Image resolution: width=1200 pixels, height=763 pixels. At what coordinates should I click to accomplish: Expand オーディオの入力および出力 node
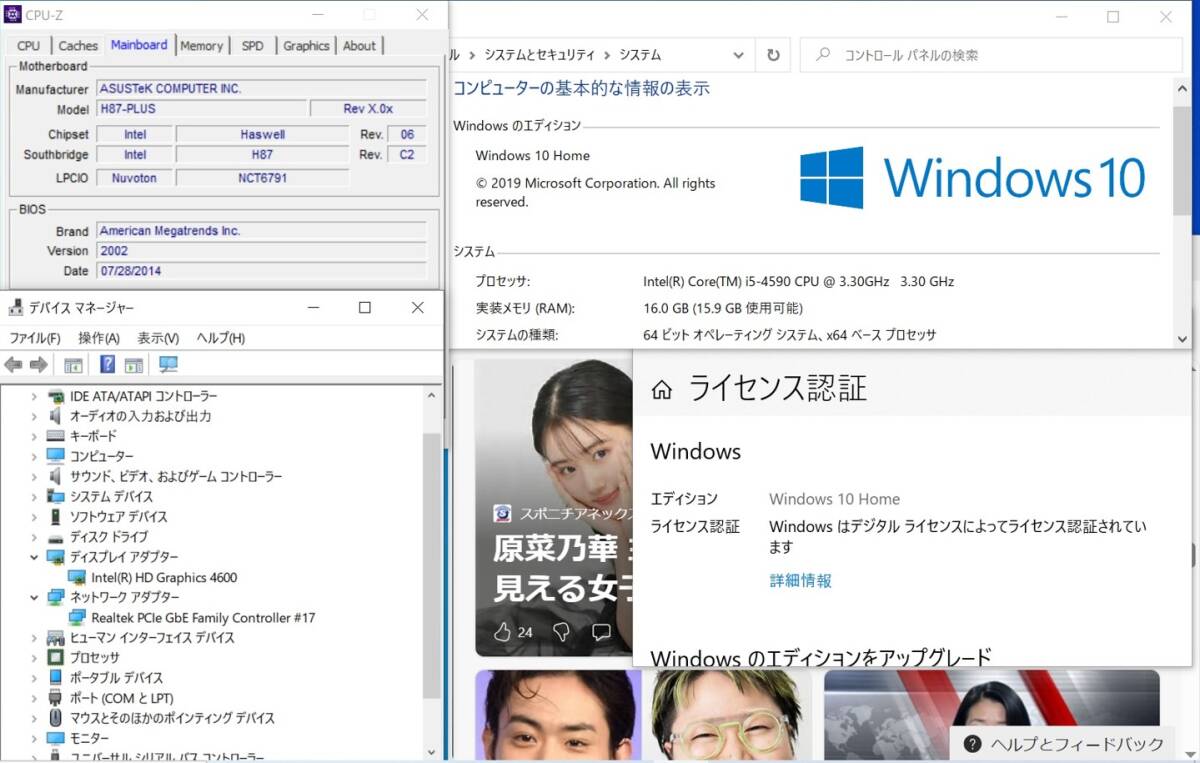pyautogui.click(x=34, y=416)
